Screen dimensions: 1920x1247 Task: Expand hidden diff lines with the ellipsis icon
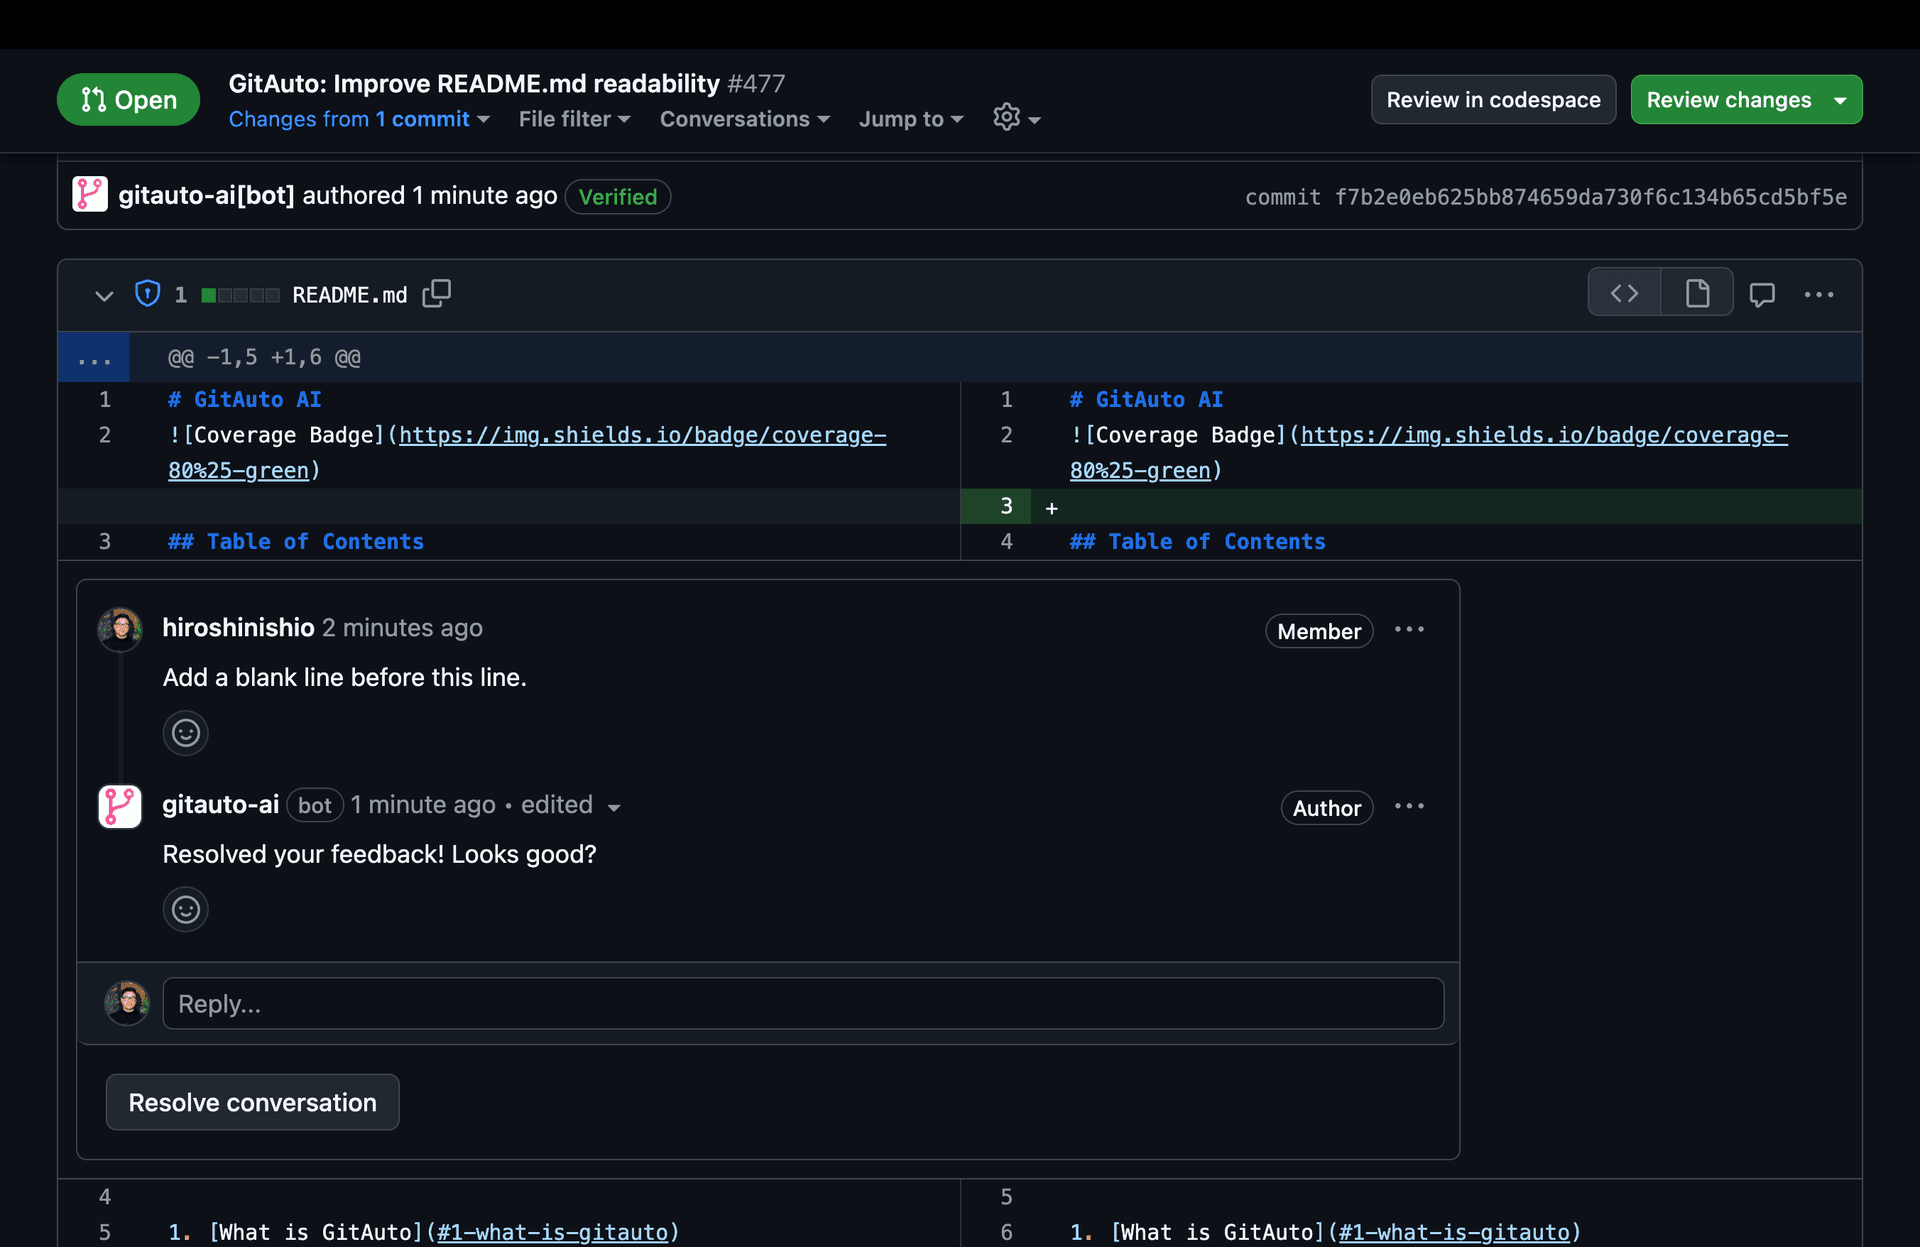point(94,357)
